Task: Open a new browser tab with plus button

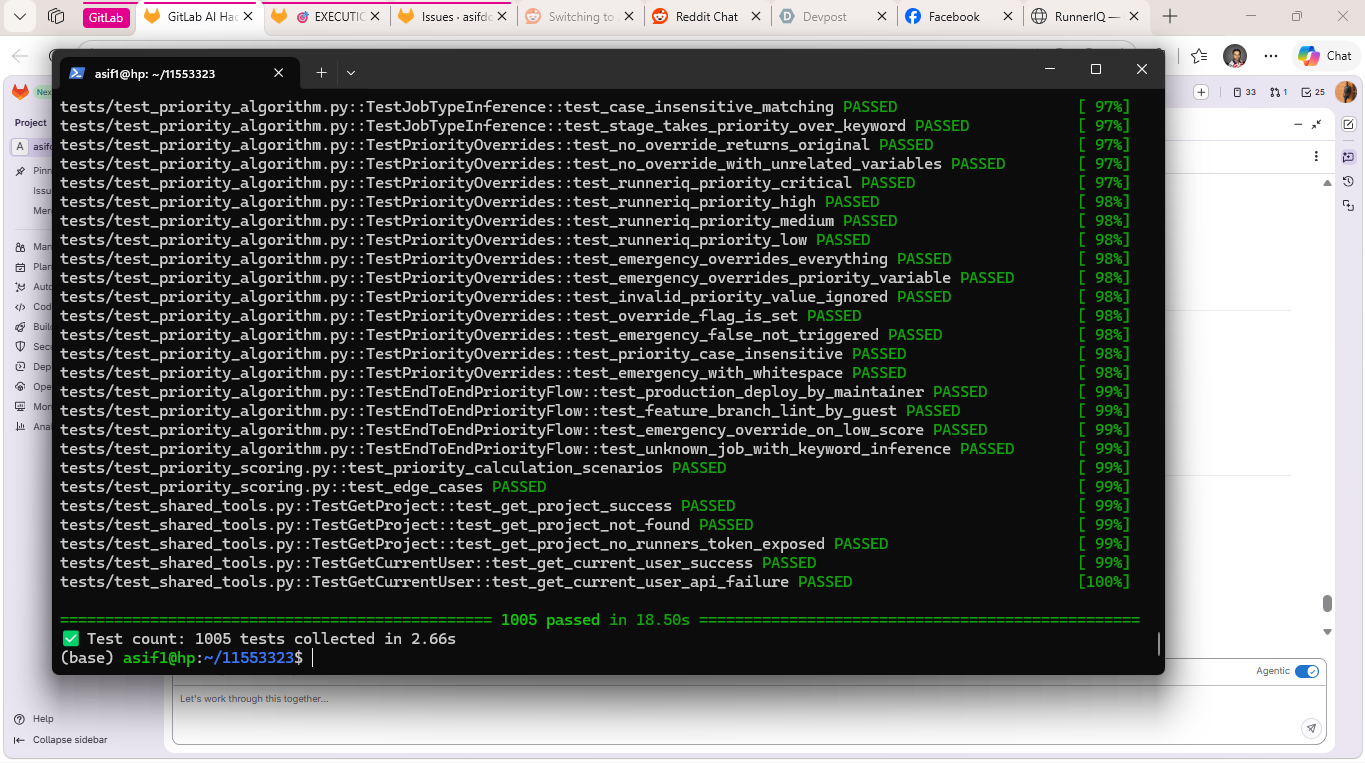Action: point(1170,16)
